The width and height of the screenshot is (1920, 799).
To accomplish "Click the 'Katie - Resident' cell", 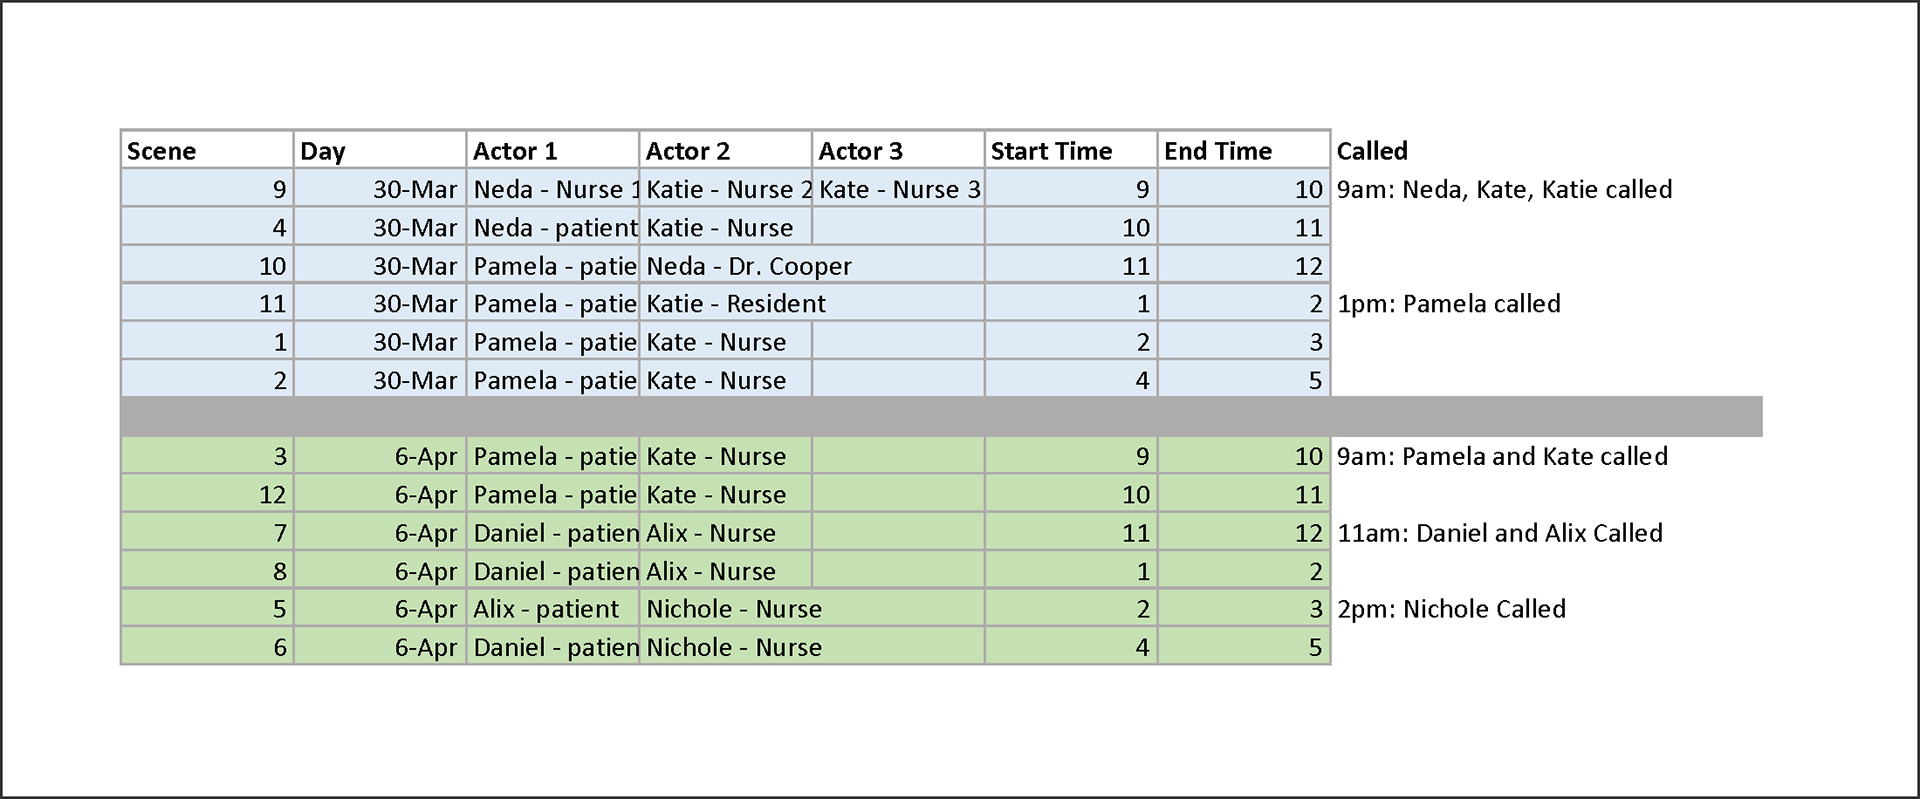I will click(x=736, y=304).
